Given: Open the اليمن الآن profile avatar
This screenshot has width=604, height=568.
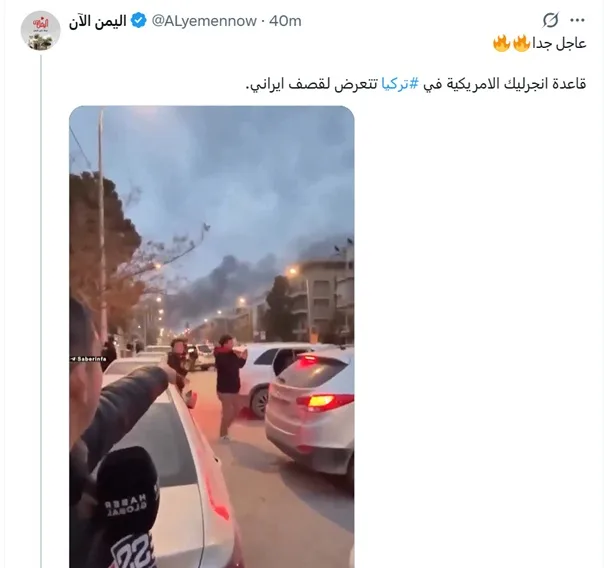Looking at the screenshot, I should coord(40,30).
